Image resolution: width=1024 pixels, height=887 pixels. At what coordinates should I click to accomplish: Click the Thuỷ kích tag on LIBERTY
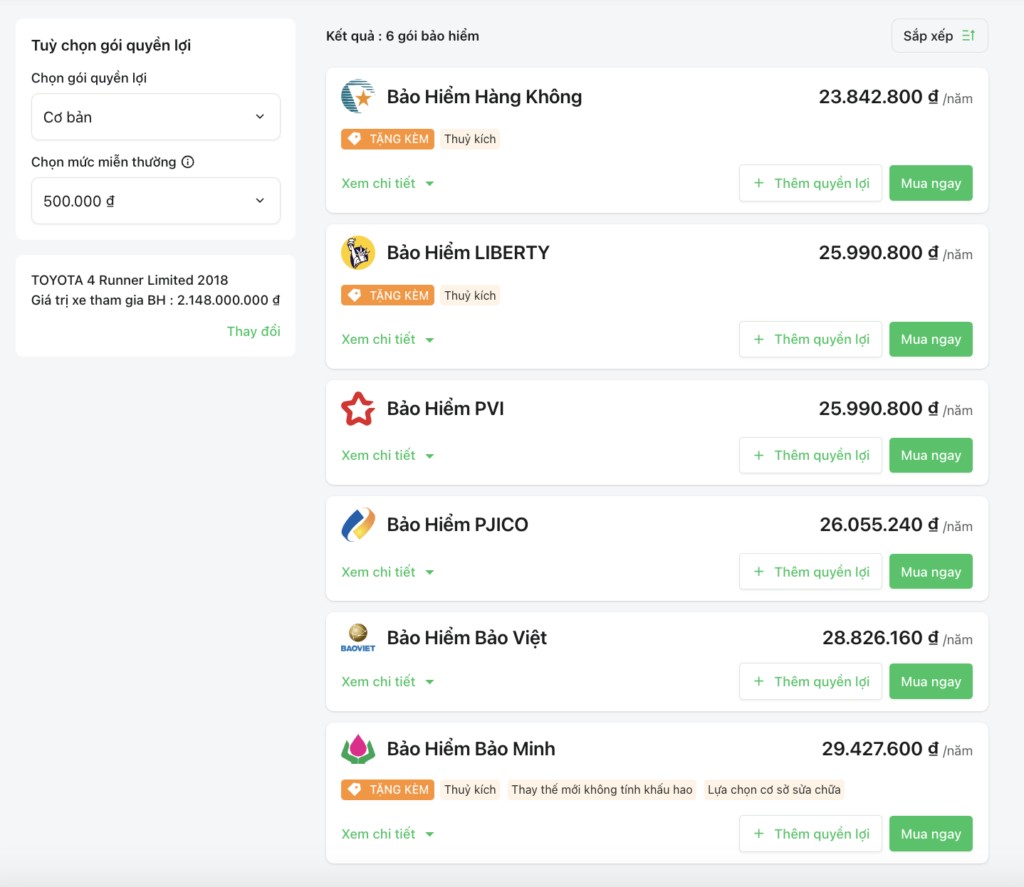click(x=470, y=295)
